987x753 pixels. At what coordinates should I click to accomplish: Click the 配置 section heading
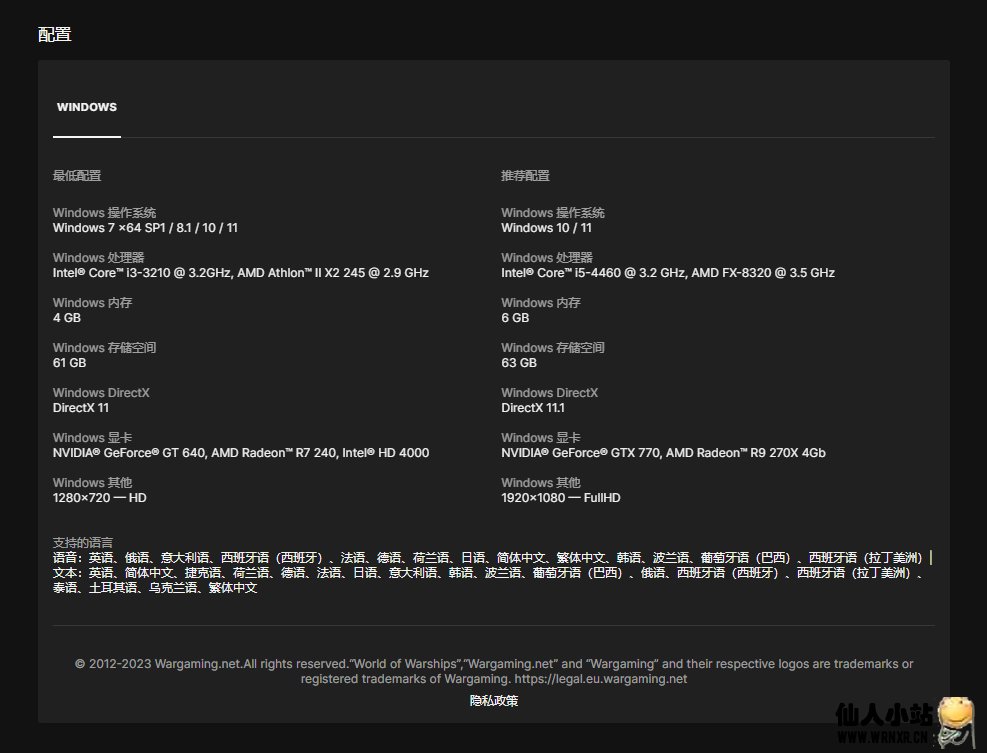pyautogui.click(x=55, y=35)
